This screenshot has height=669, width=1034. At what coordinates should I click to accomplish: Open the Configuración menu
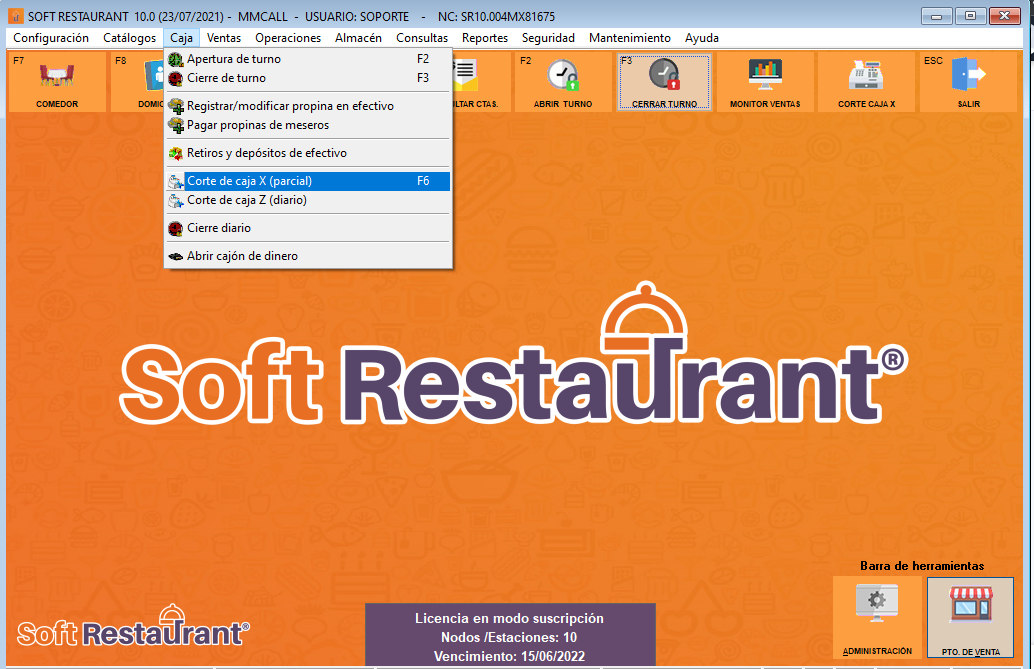tap(51, 38)
